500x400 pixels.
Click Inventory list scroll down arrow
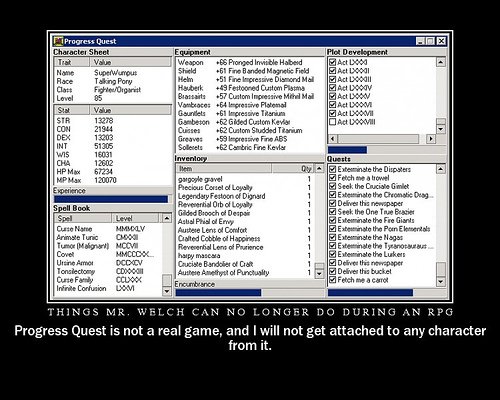pyautogui.click(x=319, y=273)
